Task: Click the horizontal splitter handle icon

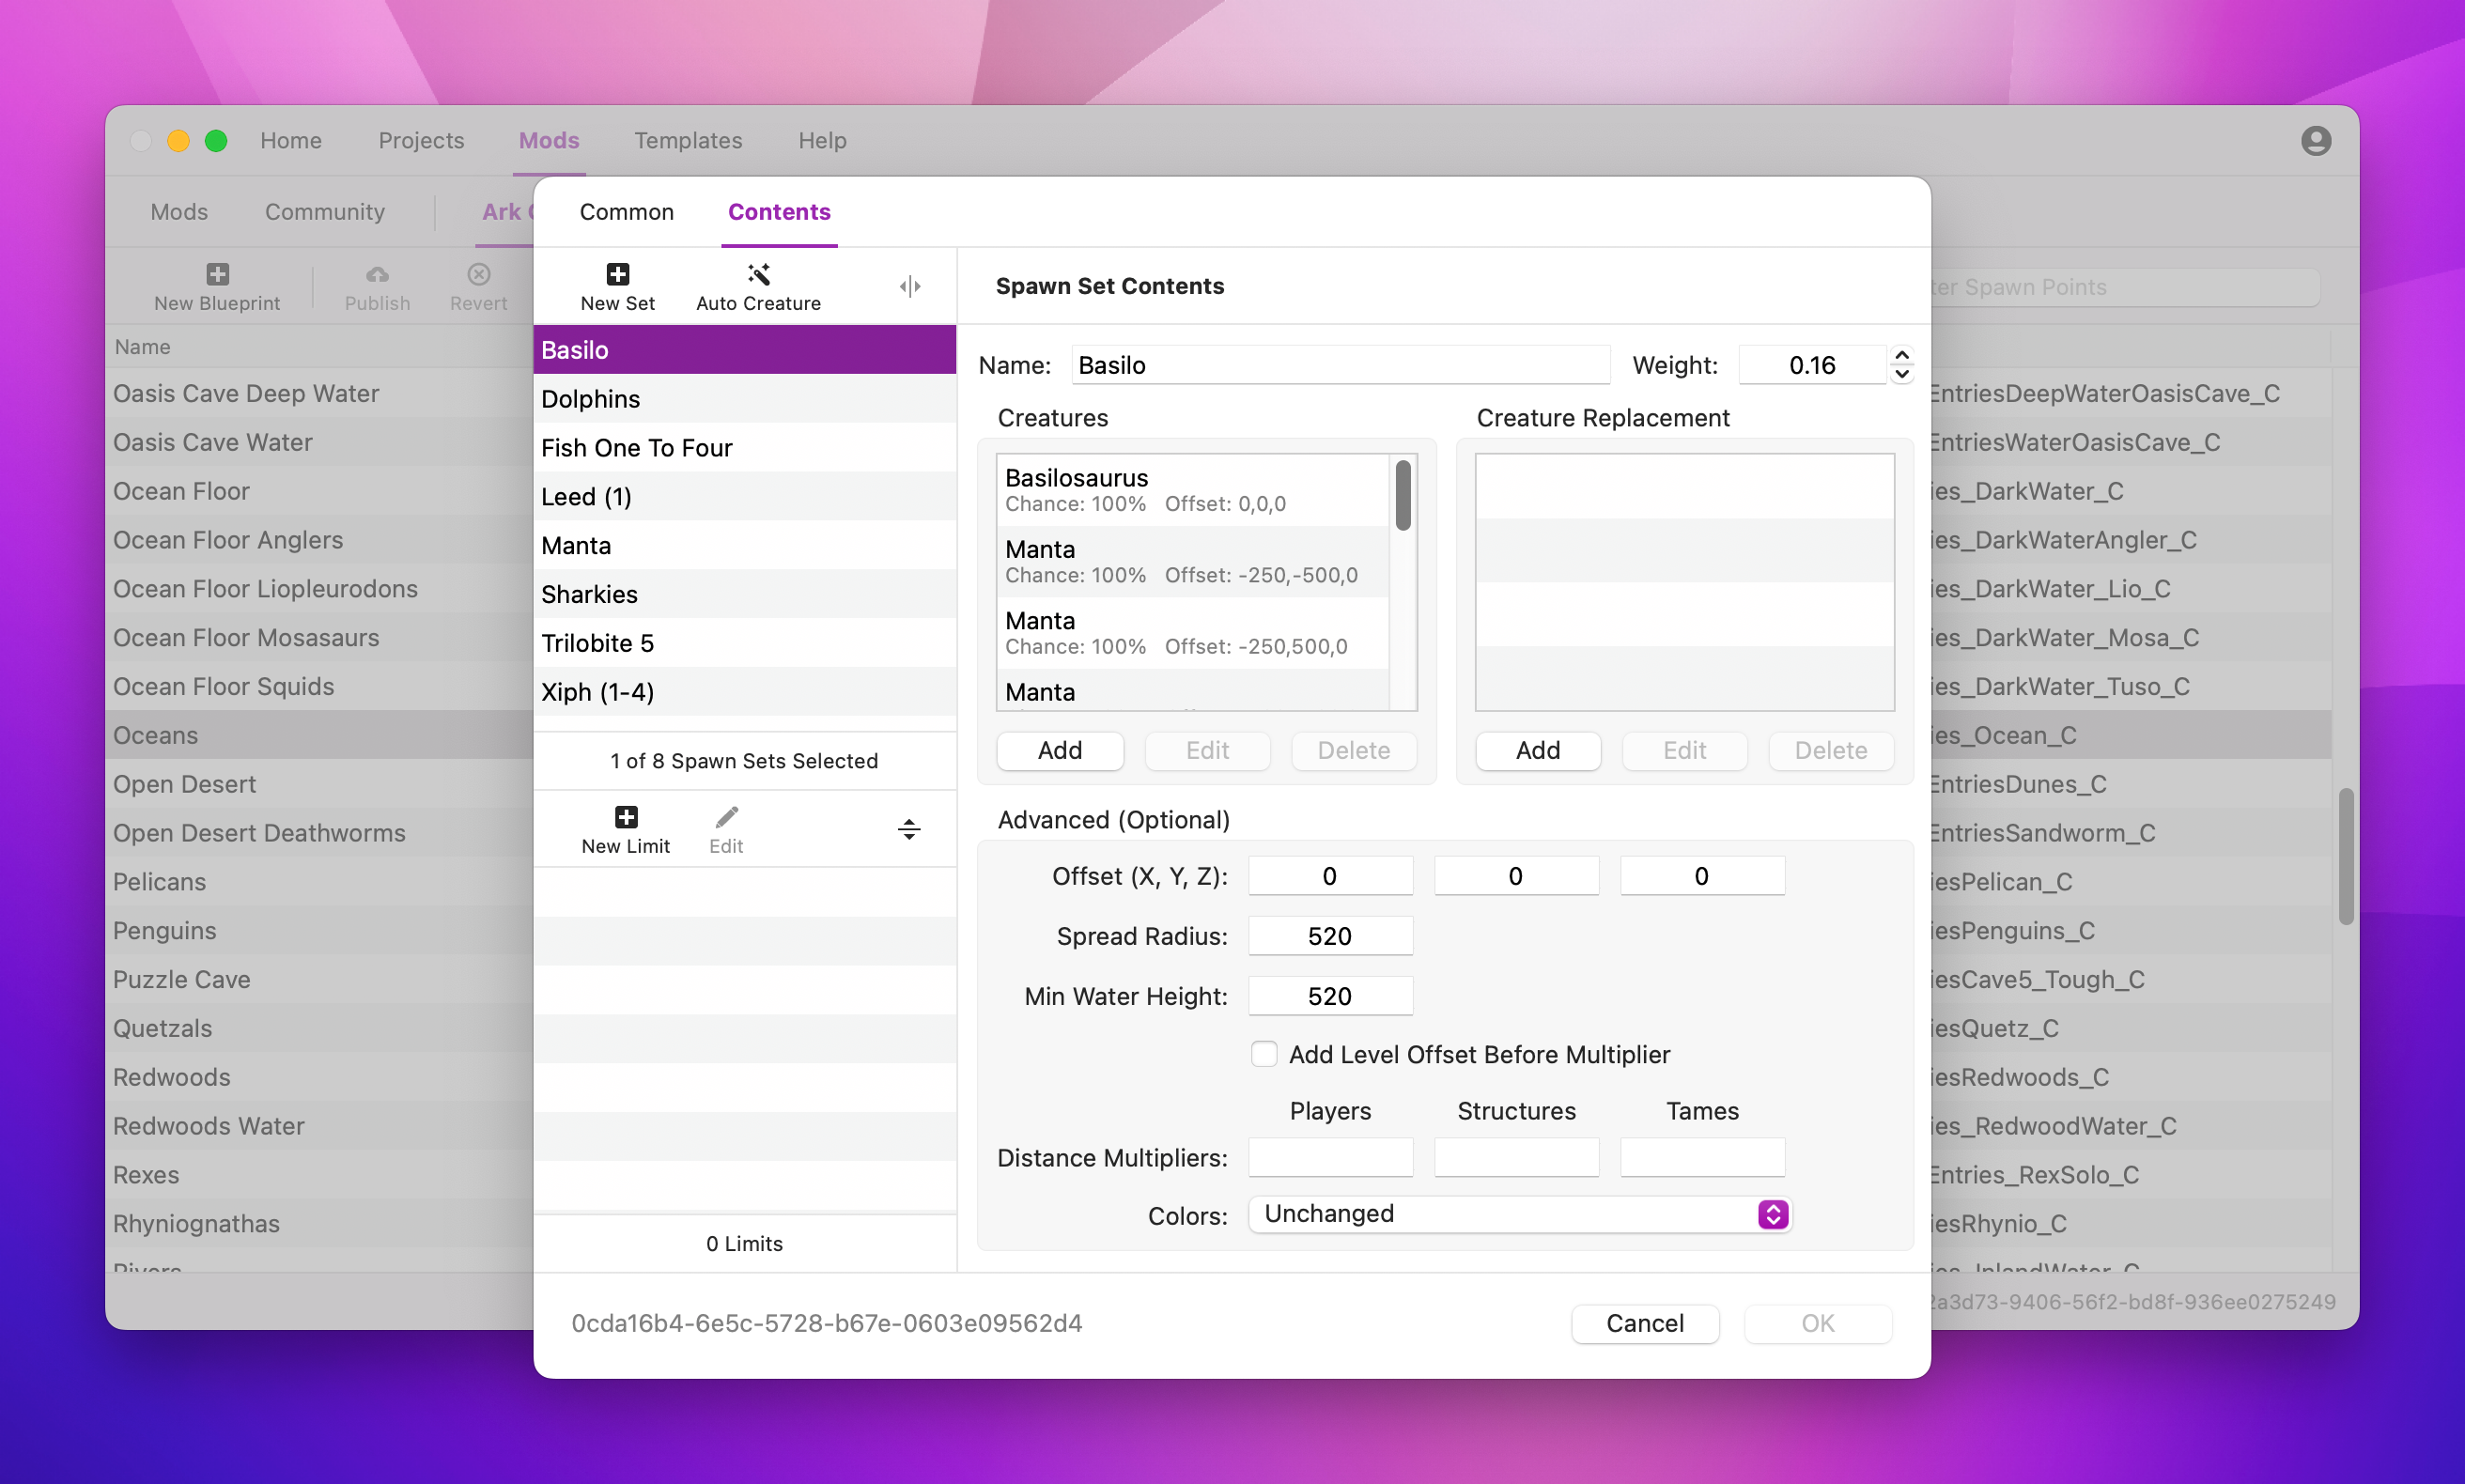Action: click(x=908, y=829)
